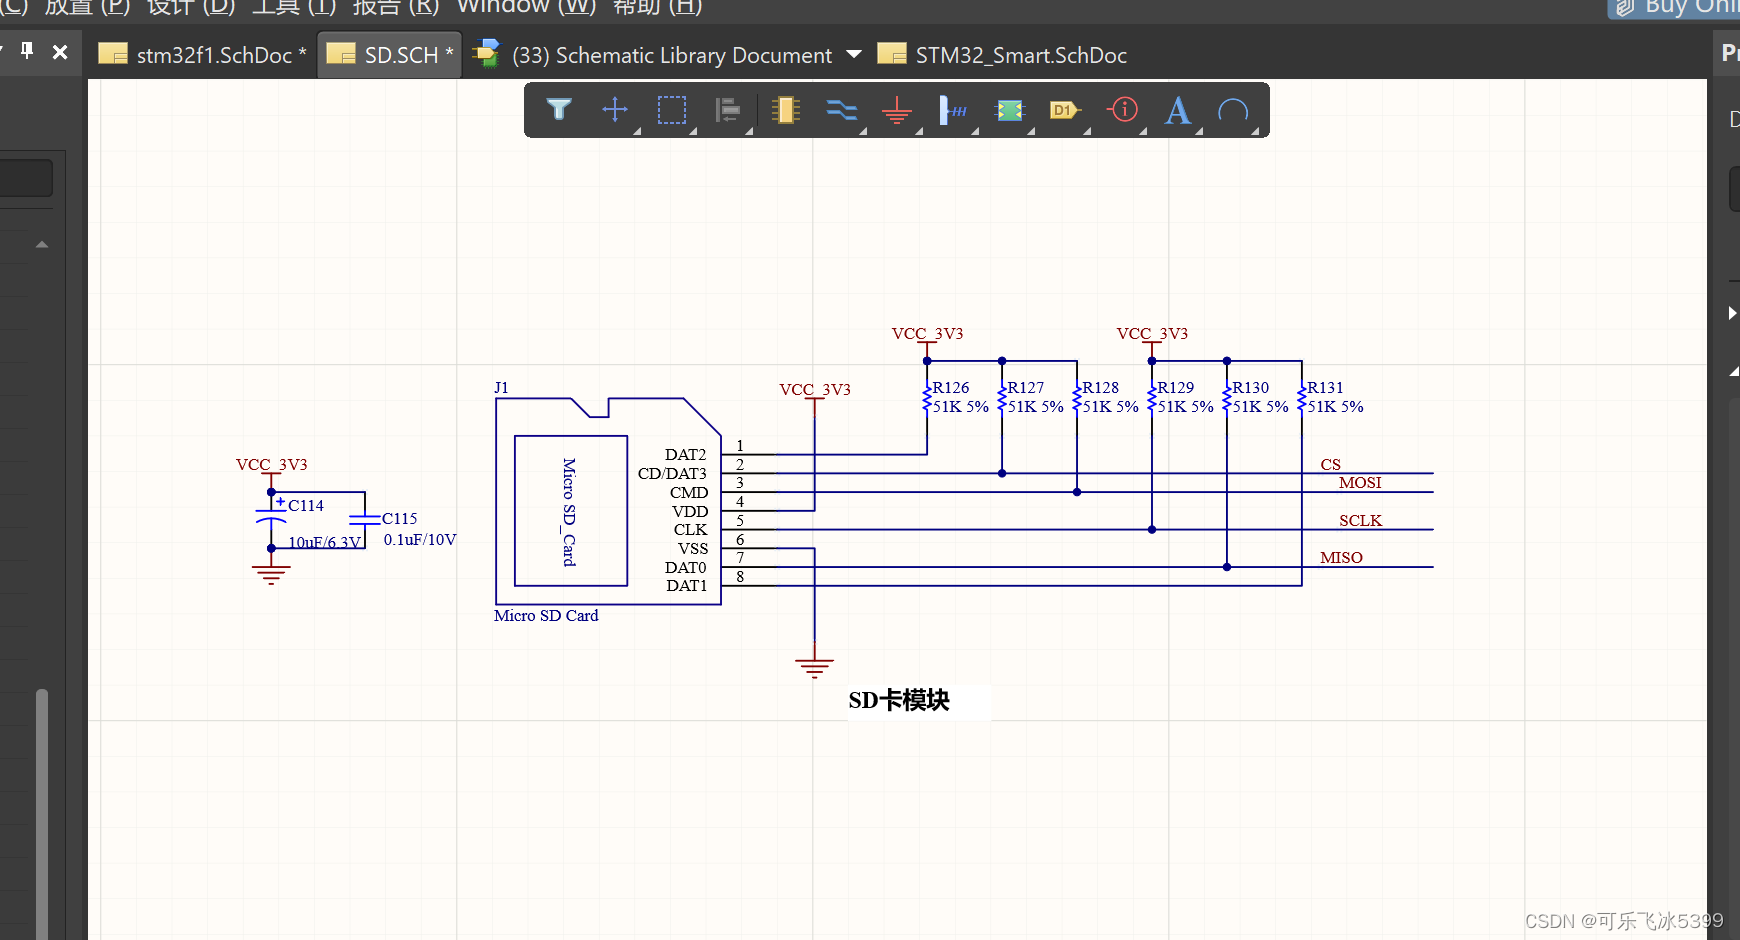1740x940 pixels.
Task: Close the left docked panel
Action: pos(60,52)
